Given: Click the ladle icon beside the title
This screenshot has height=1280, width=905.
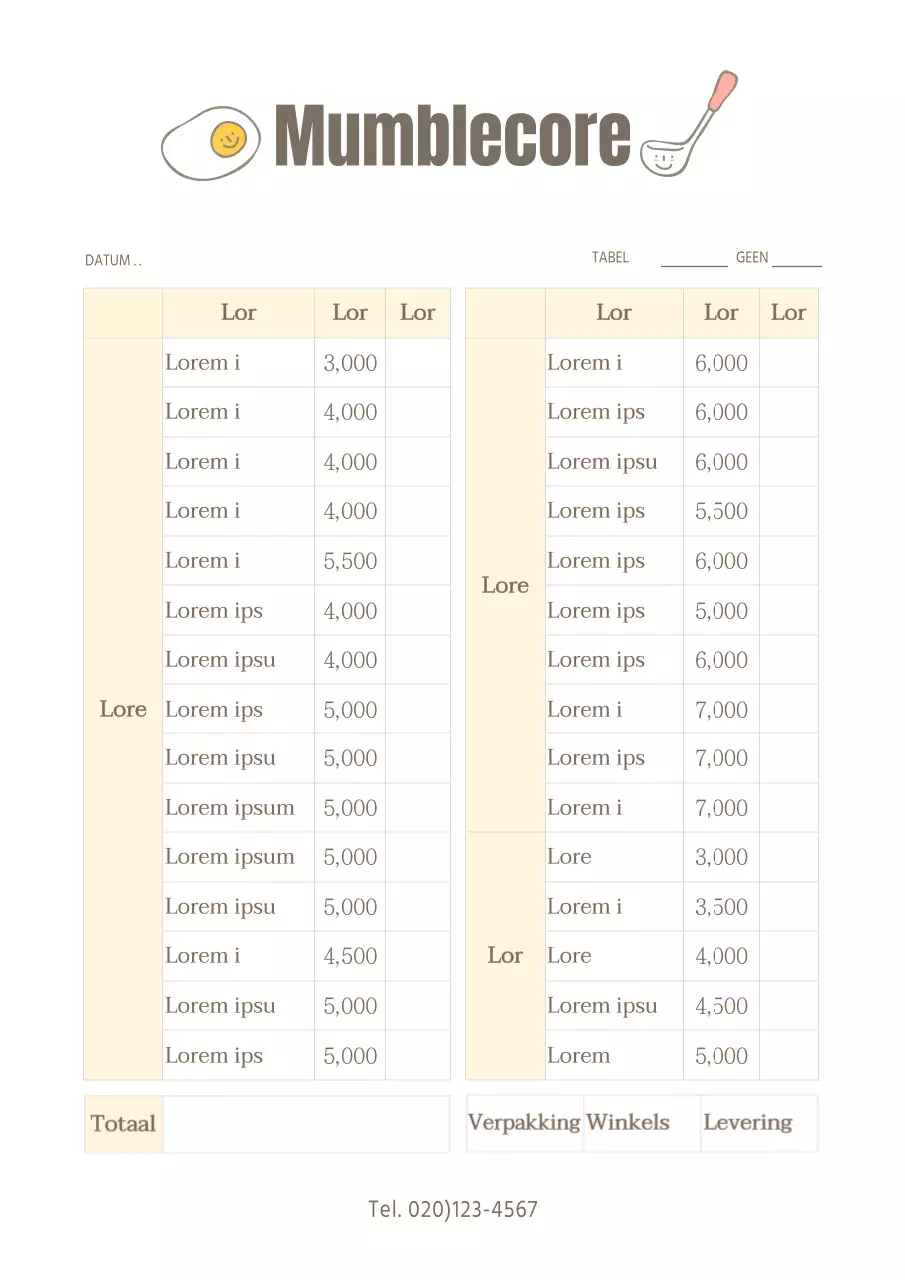Looking at the screenshot, I should 689,126.
